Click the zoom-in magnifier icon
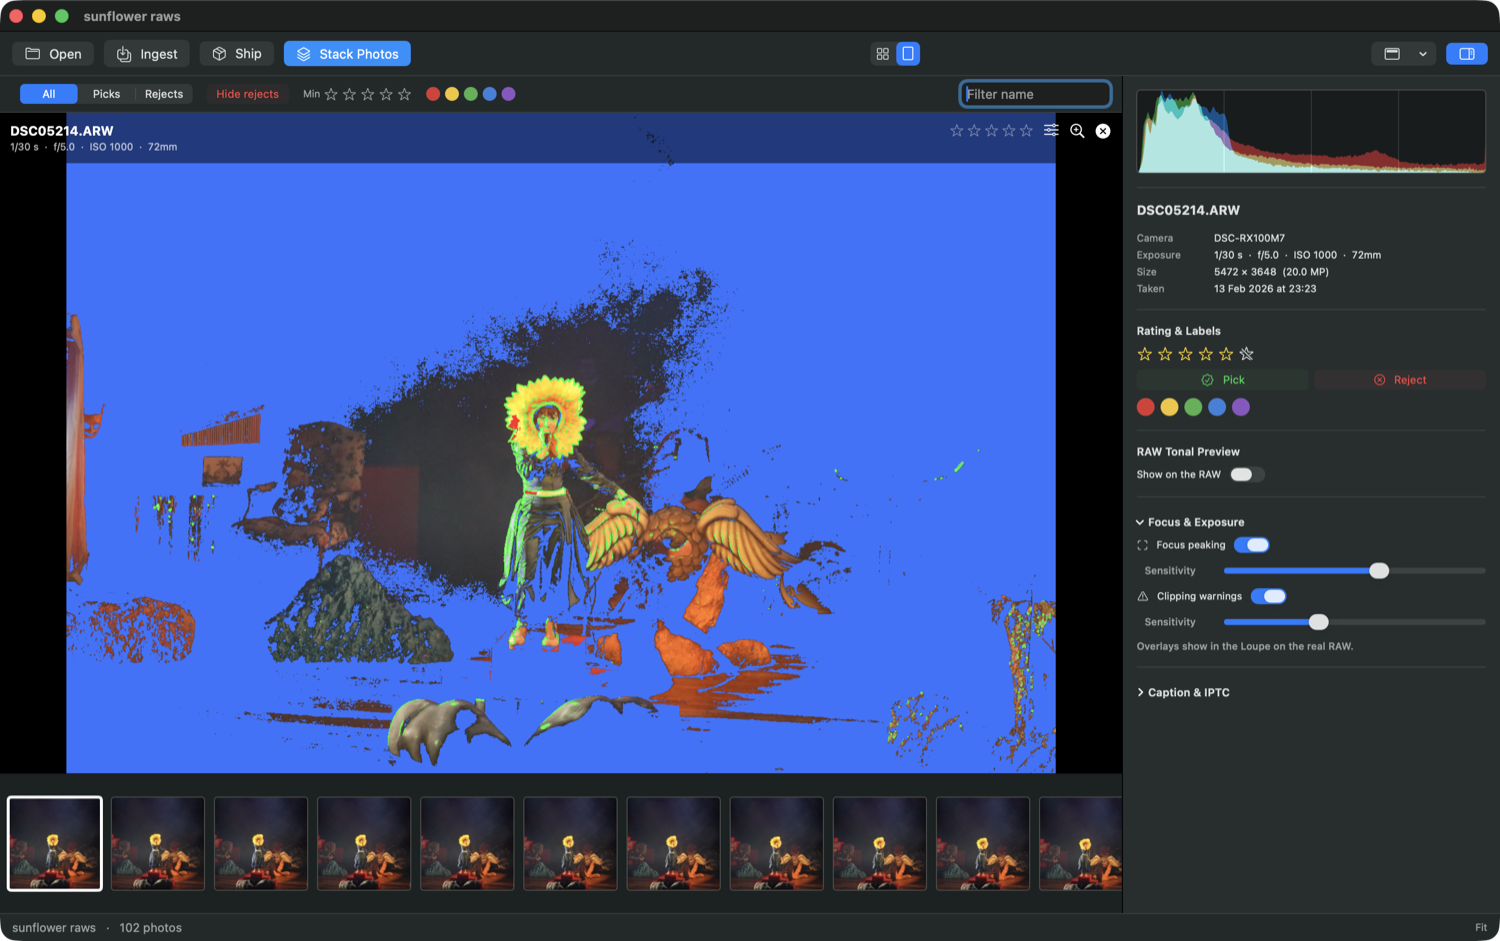The width and height of the screenshot is (1500, 941). tap(1077, 131)
